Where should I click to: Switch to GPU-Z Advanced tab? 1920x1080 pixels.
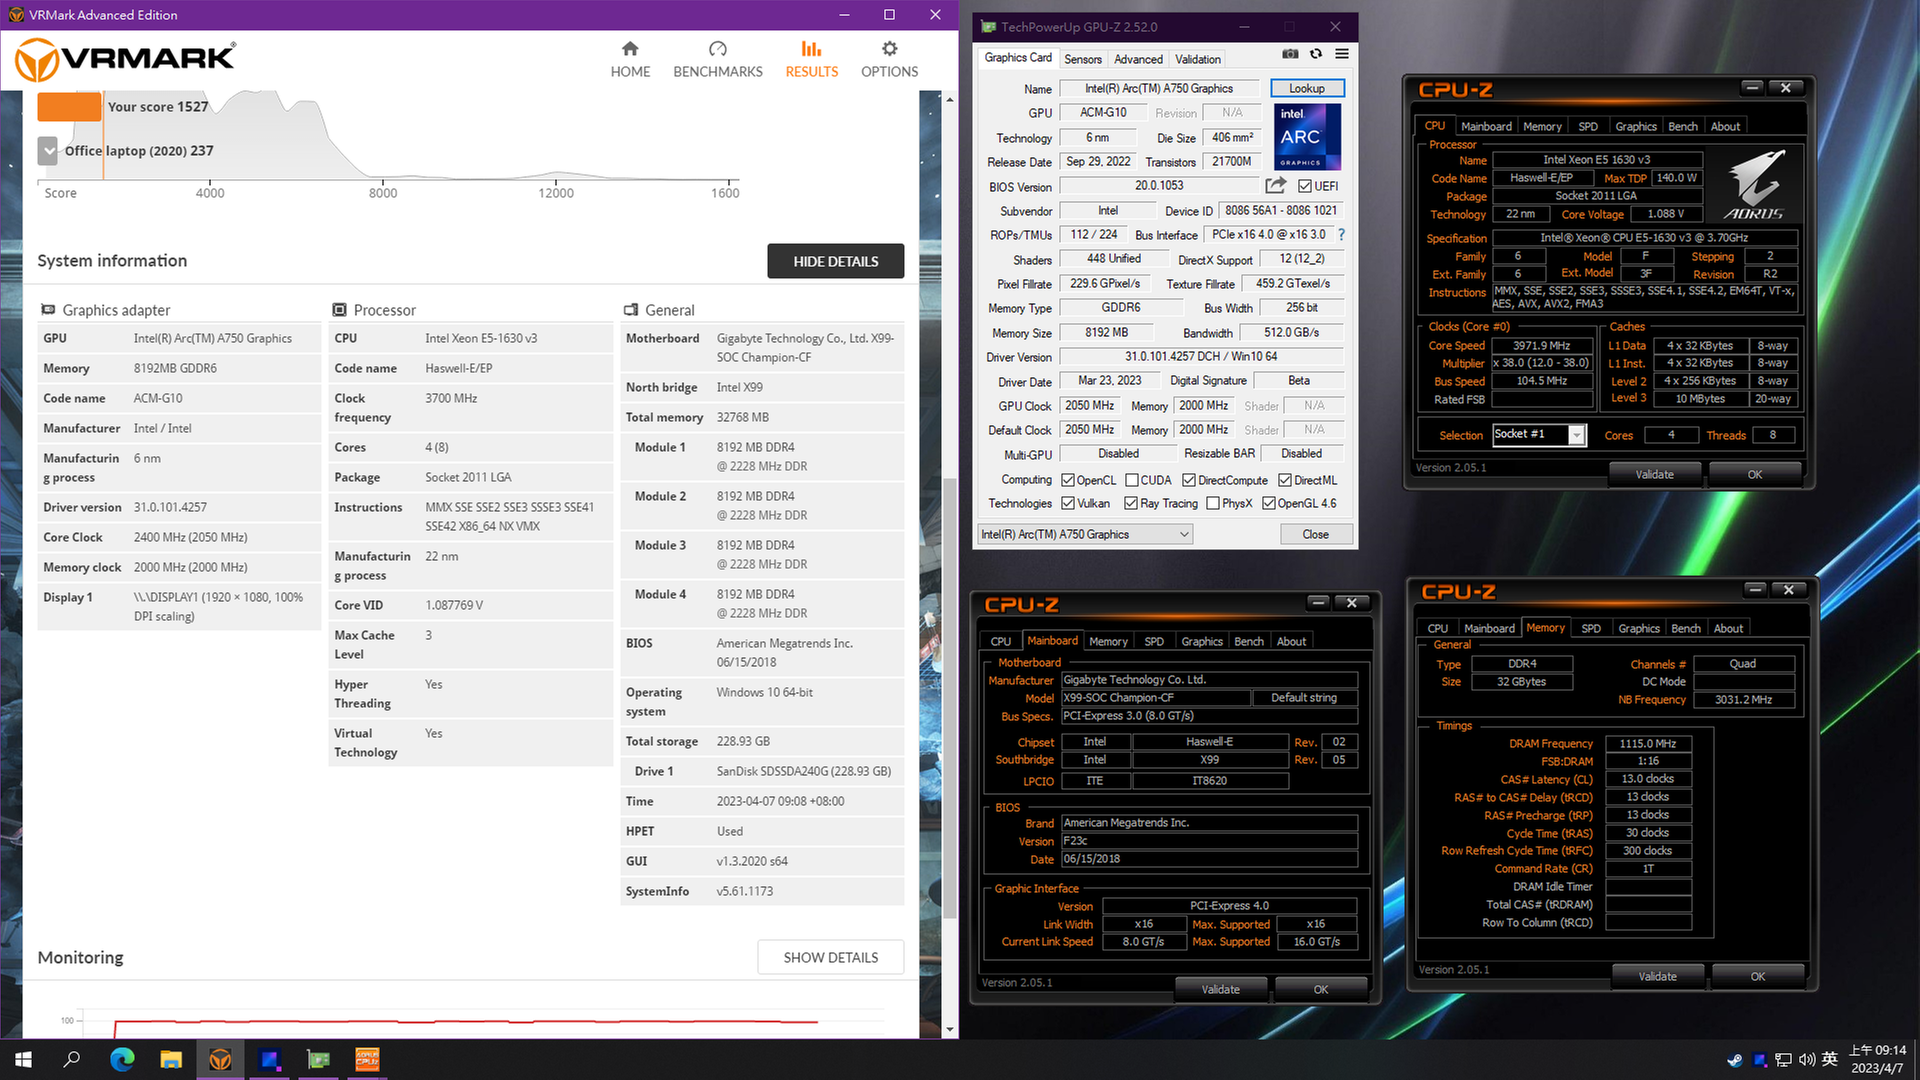[1138, 59]
